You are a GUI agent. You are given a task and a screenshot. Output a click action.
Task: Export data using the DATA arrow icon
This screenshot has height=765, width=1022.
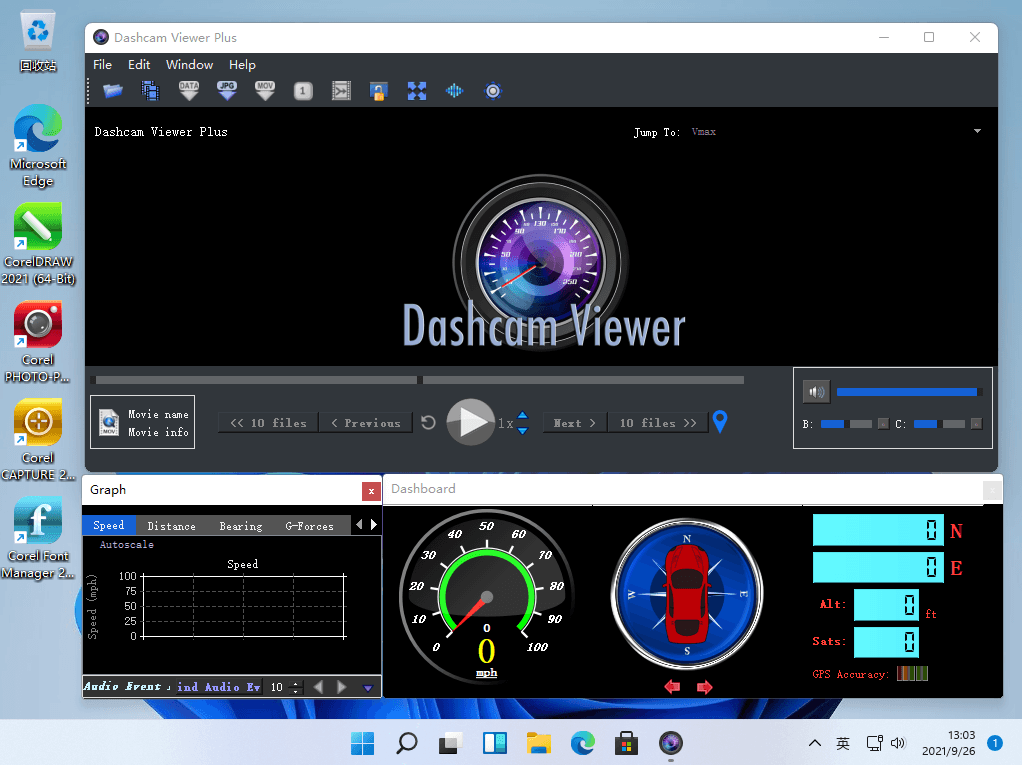point(189,91)
